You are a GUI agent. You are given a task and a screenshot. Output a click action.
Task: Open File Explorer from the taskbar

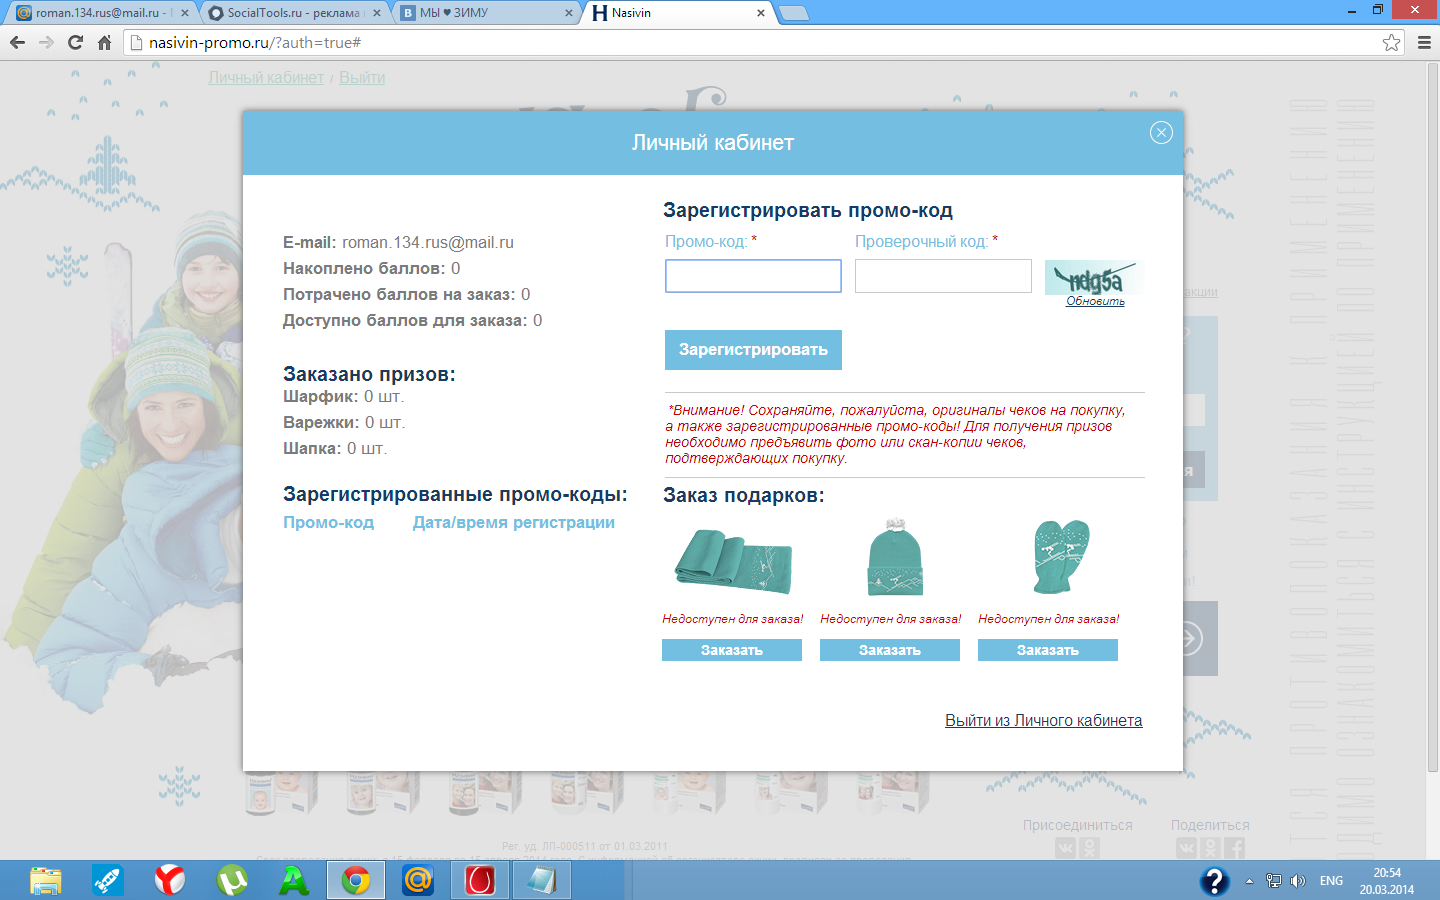[46, 881]
